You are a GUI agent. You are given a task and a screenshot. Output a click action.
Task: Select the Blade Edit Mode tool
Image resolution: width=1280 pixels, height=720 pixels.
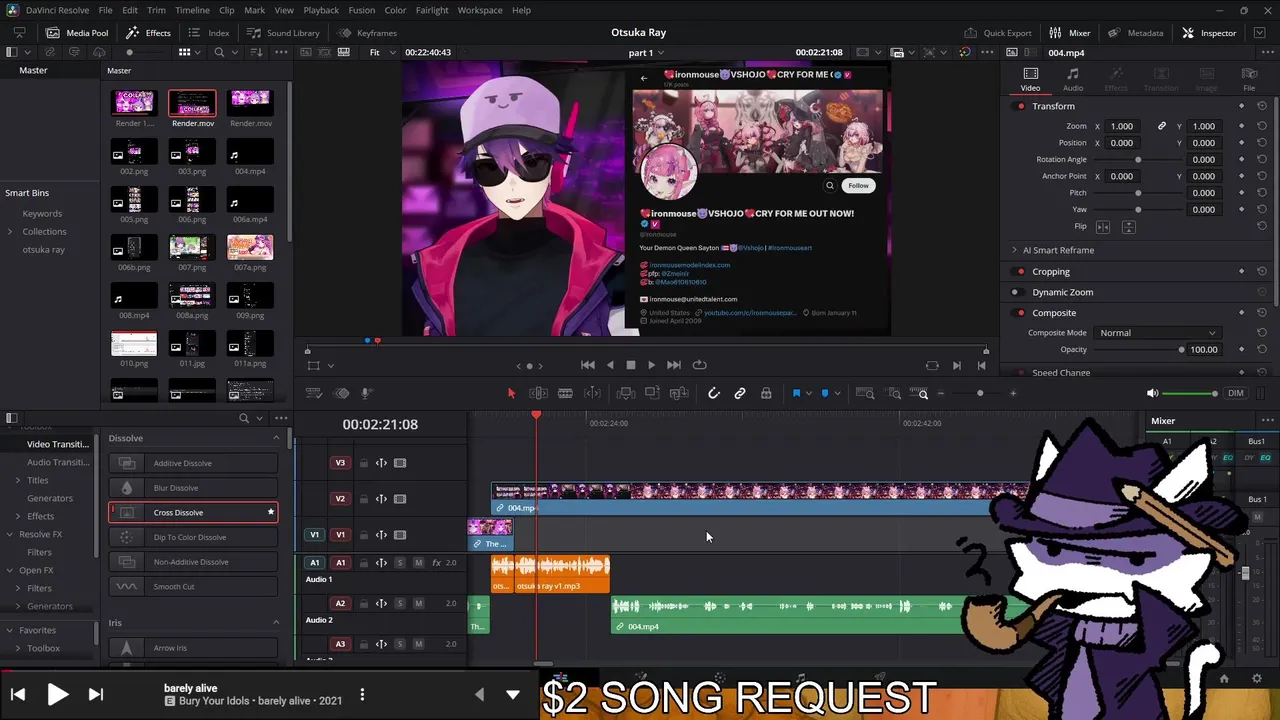(x=565, y=394)
